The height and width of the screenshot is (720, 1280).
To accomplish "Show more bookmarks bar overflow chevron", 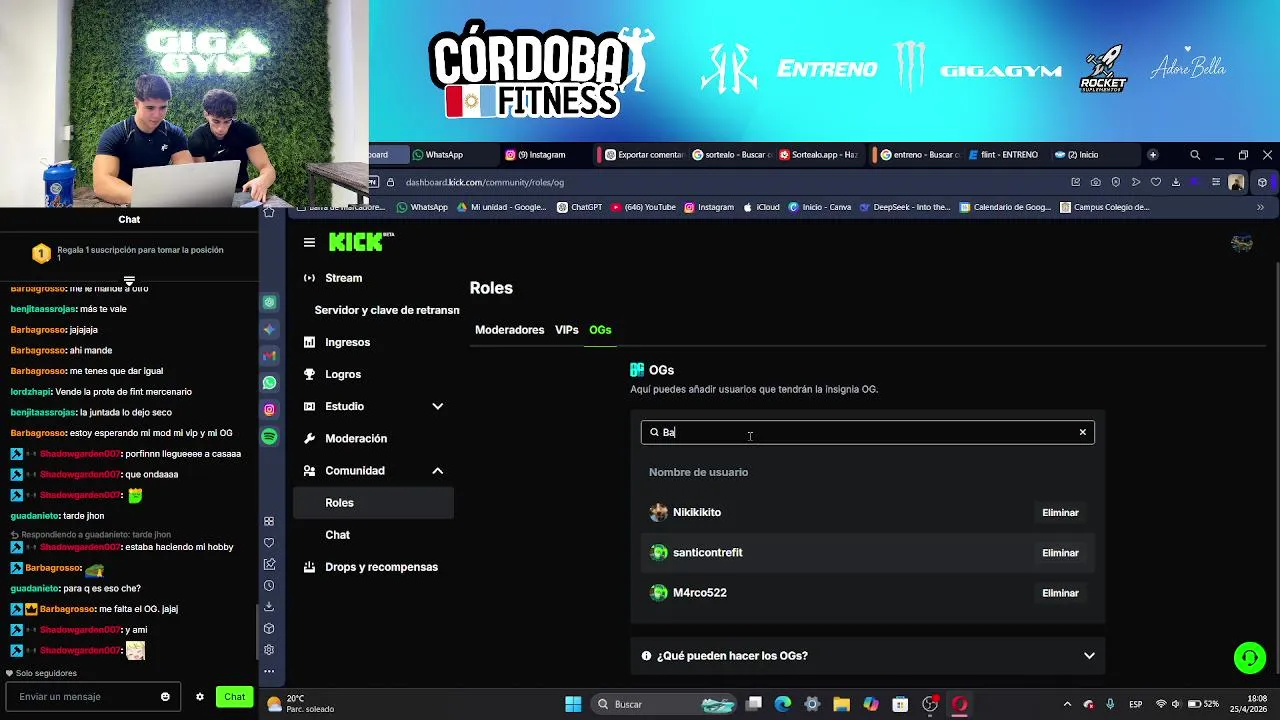I will [1260, 207].
